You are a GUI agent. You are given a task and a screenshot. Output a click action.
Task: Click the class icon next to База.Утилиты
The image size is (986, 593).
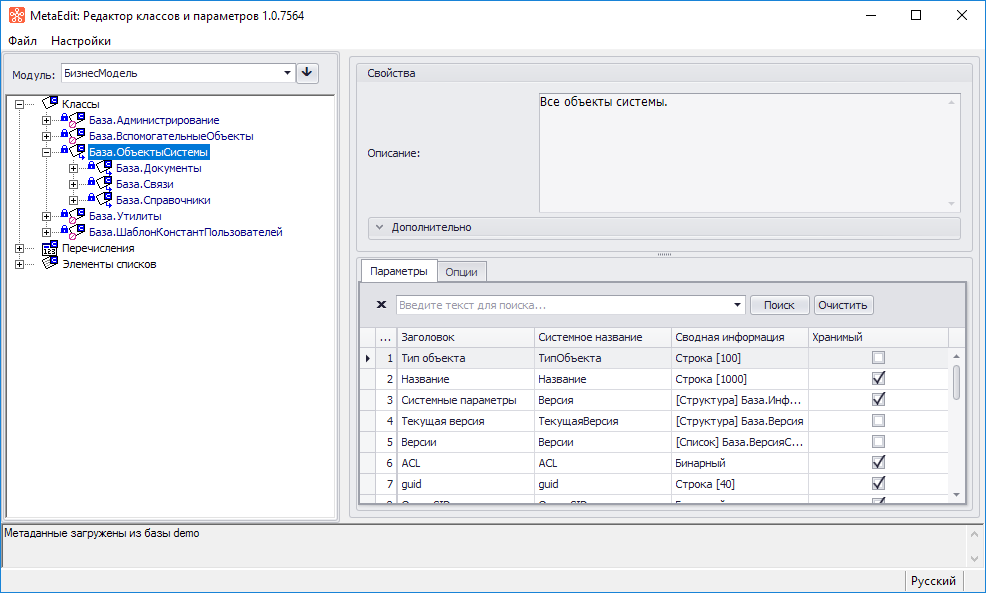coord(76,216)
